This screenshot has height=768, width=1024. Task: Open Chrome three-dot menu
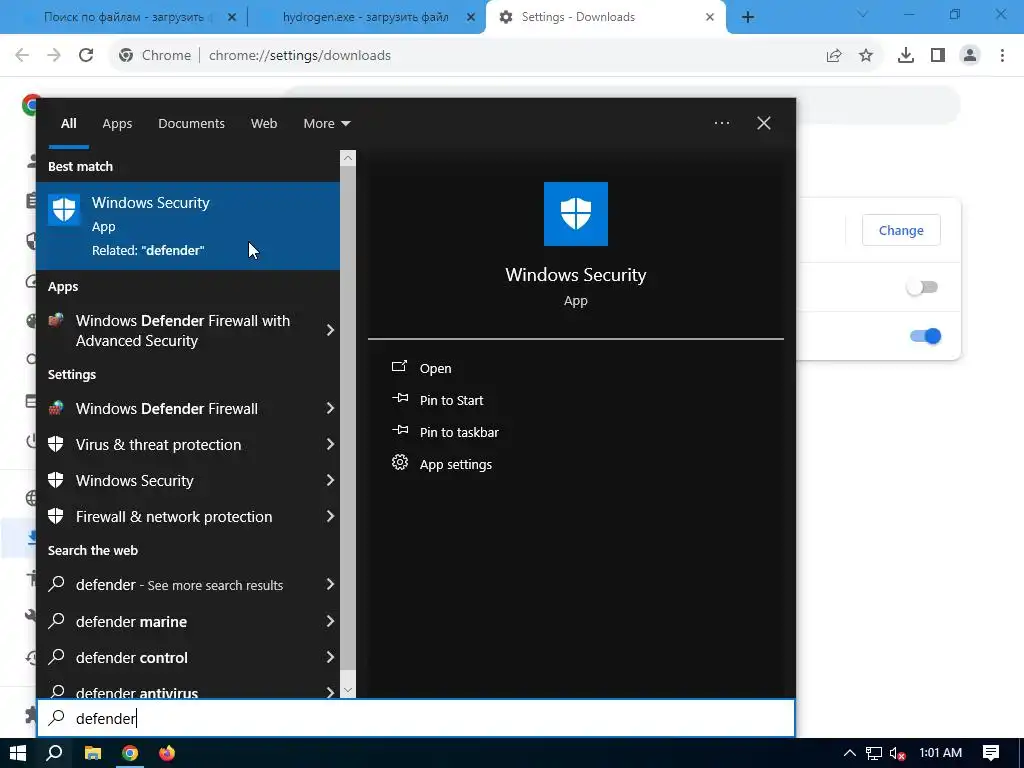[1002, 56]
